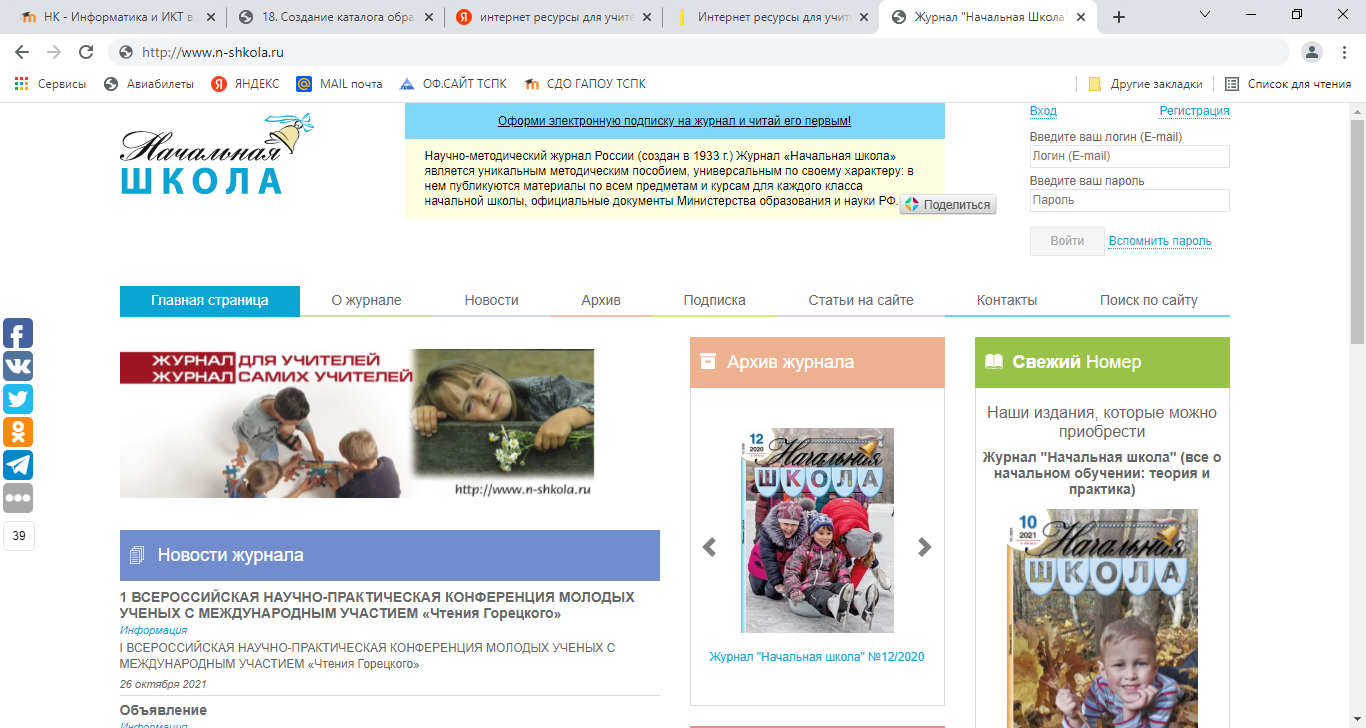This screenshot has width=1366, height=728.
Task: Open Другие закладки folder
Action: tap(1144, 84)
